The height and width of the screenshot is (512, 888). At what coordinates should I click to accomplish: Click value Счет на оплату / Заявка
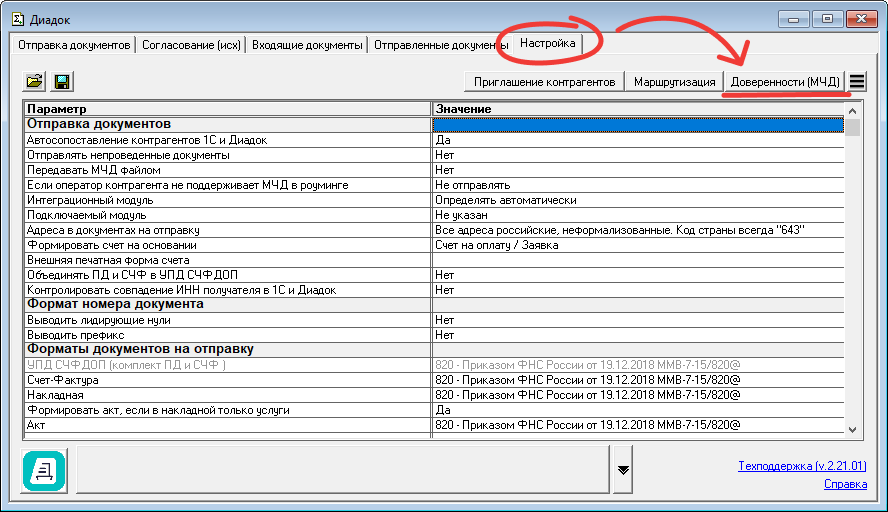497,245
